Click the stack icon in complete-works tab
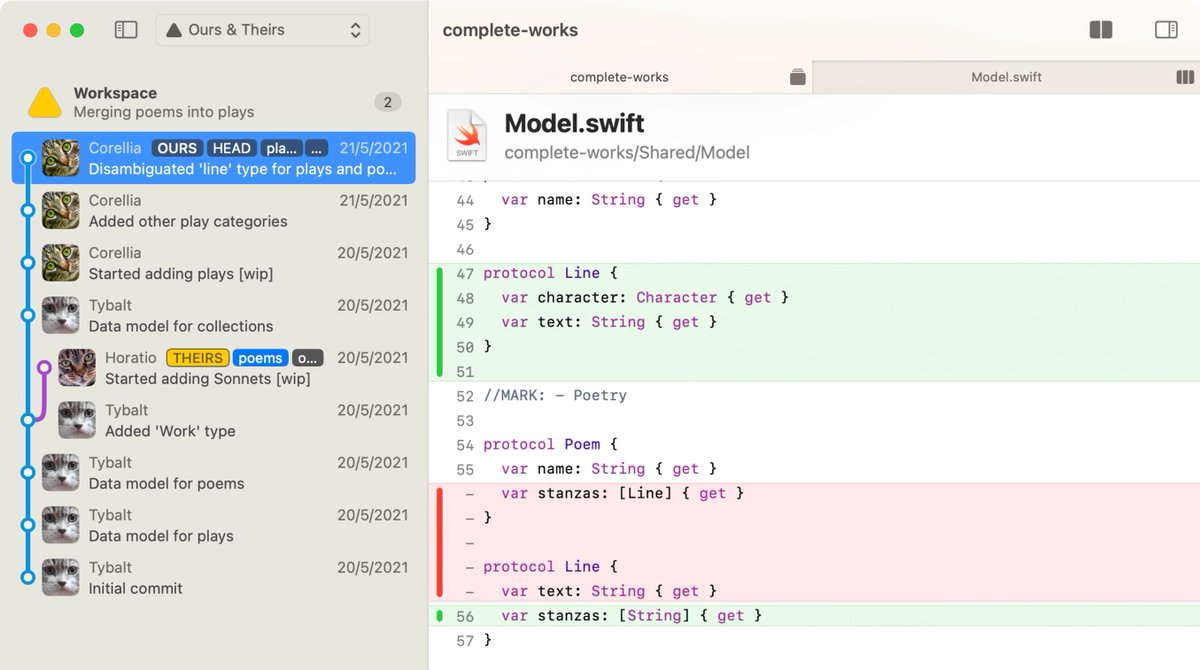This screenshot has width=1200, height=670. coord(797,77)
